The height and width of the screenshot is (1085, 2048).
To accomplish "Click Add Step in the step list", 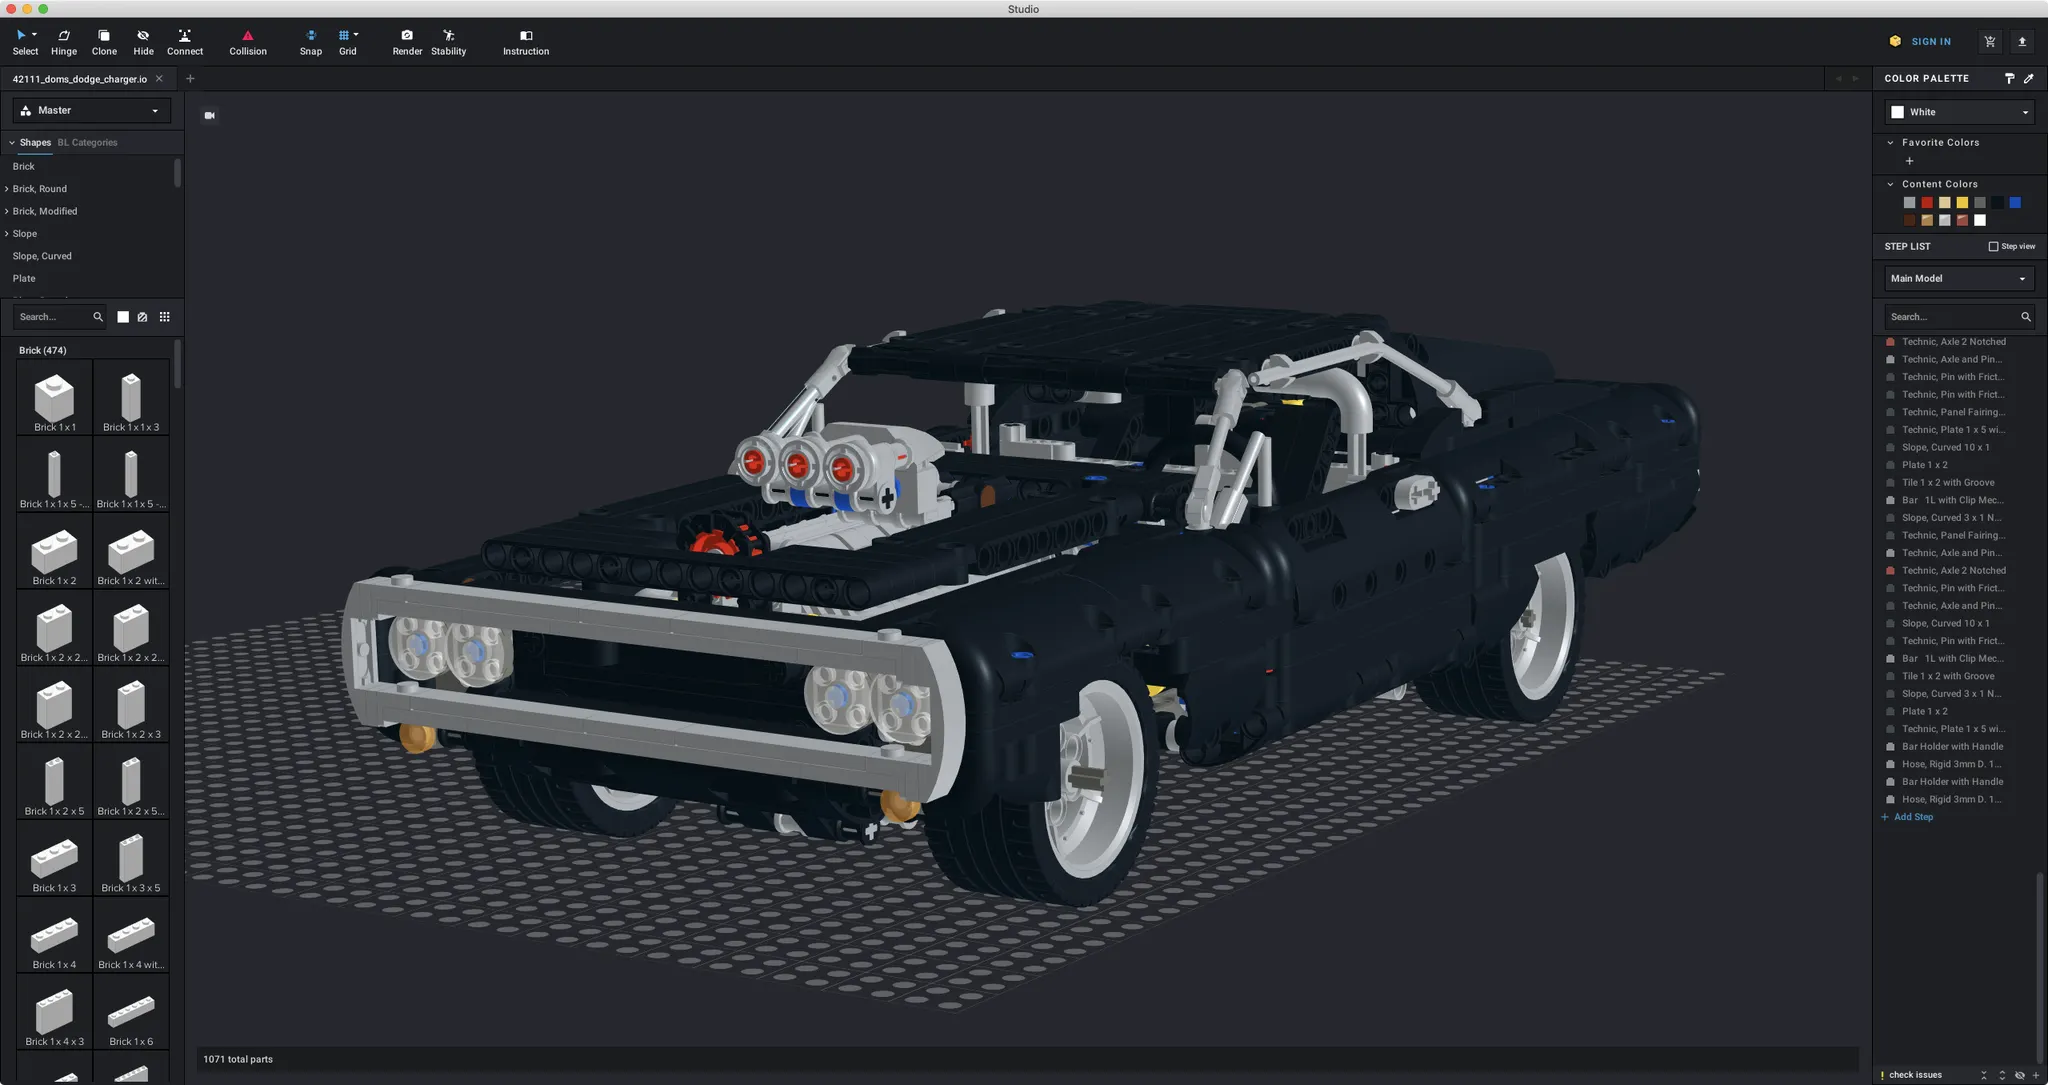I will [x=1907, y=817].
